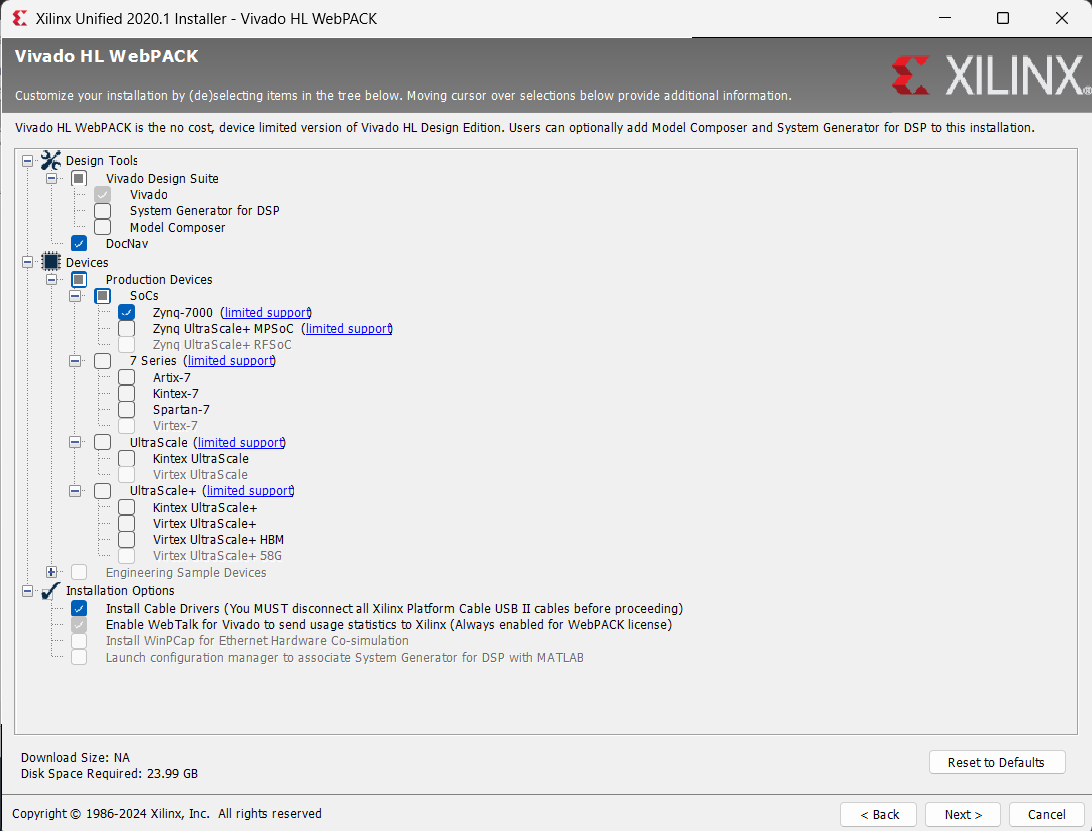Click the Devices chip icon
1092x831 pixels.
click(x=51, y=262)
